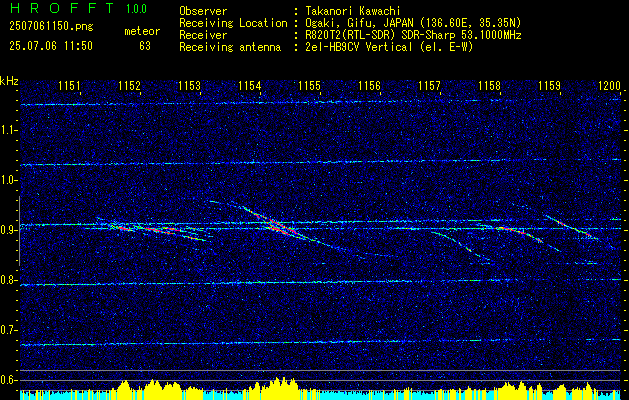The height and width of the screenshot is (400, 629).
Task: Click the 1.0 frequency axis label
Action: pyautogui.click(x=9, y=180)
